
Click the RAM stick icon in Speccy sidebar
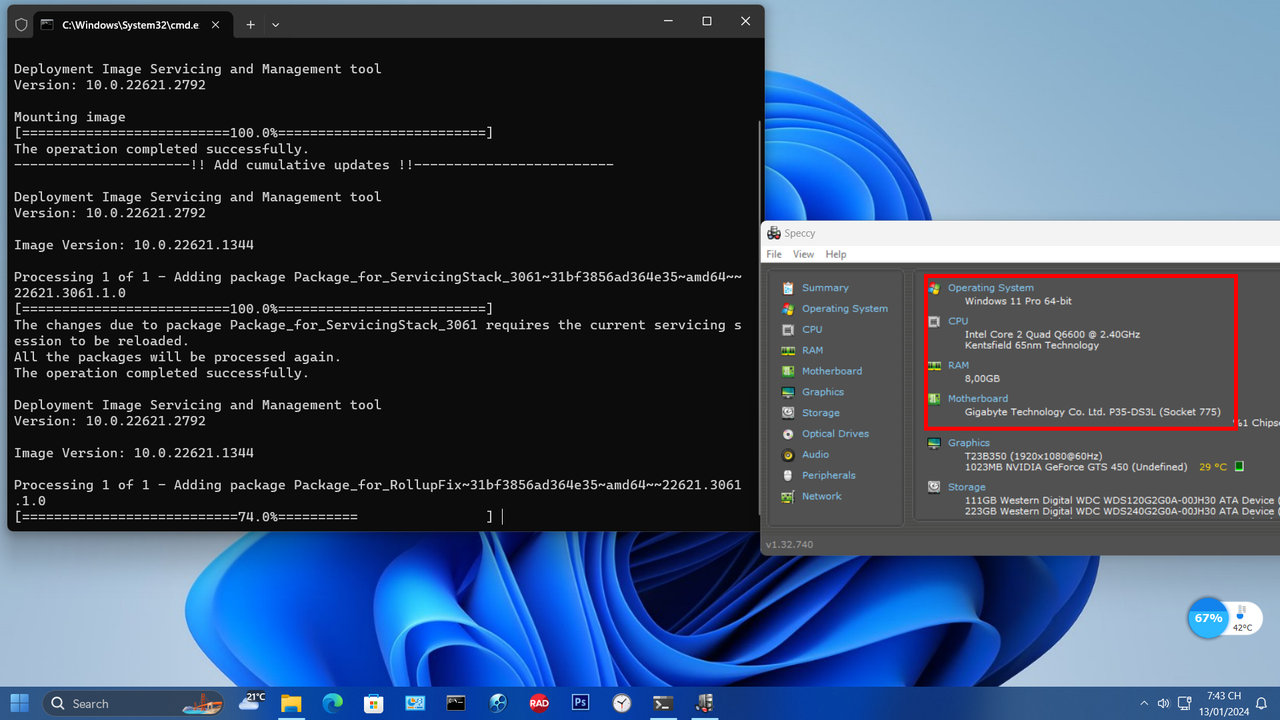pos(788,350)
